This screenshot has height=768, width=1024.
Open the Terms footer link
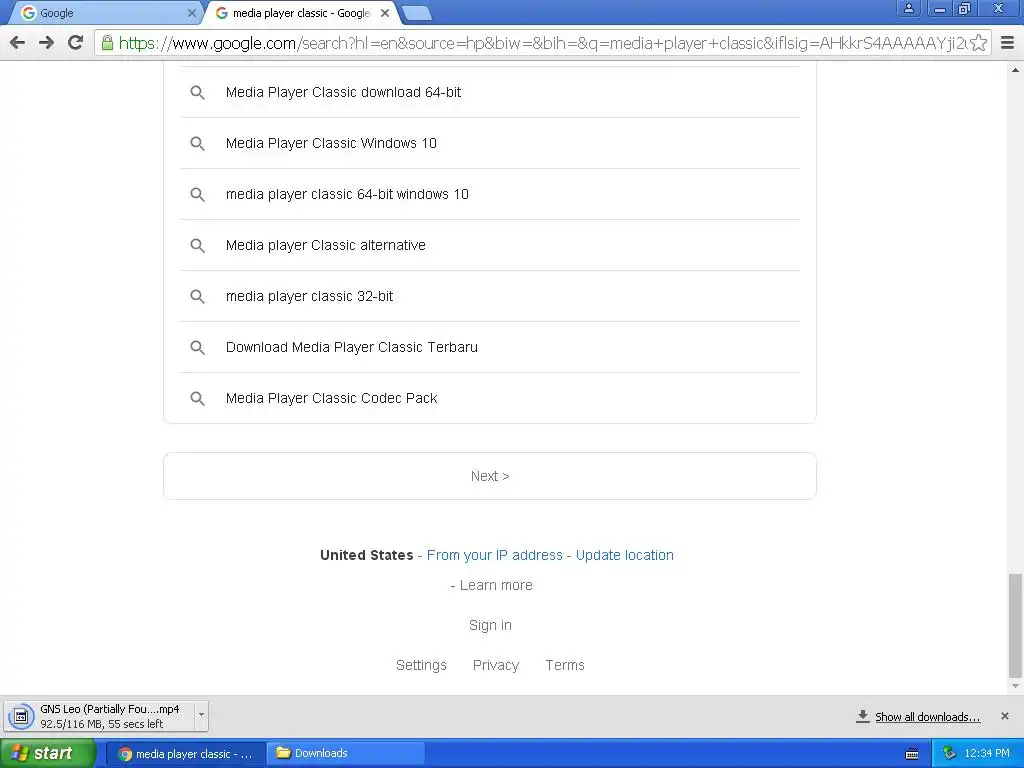pos(565,665)
